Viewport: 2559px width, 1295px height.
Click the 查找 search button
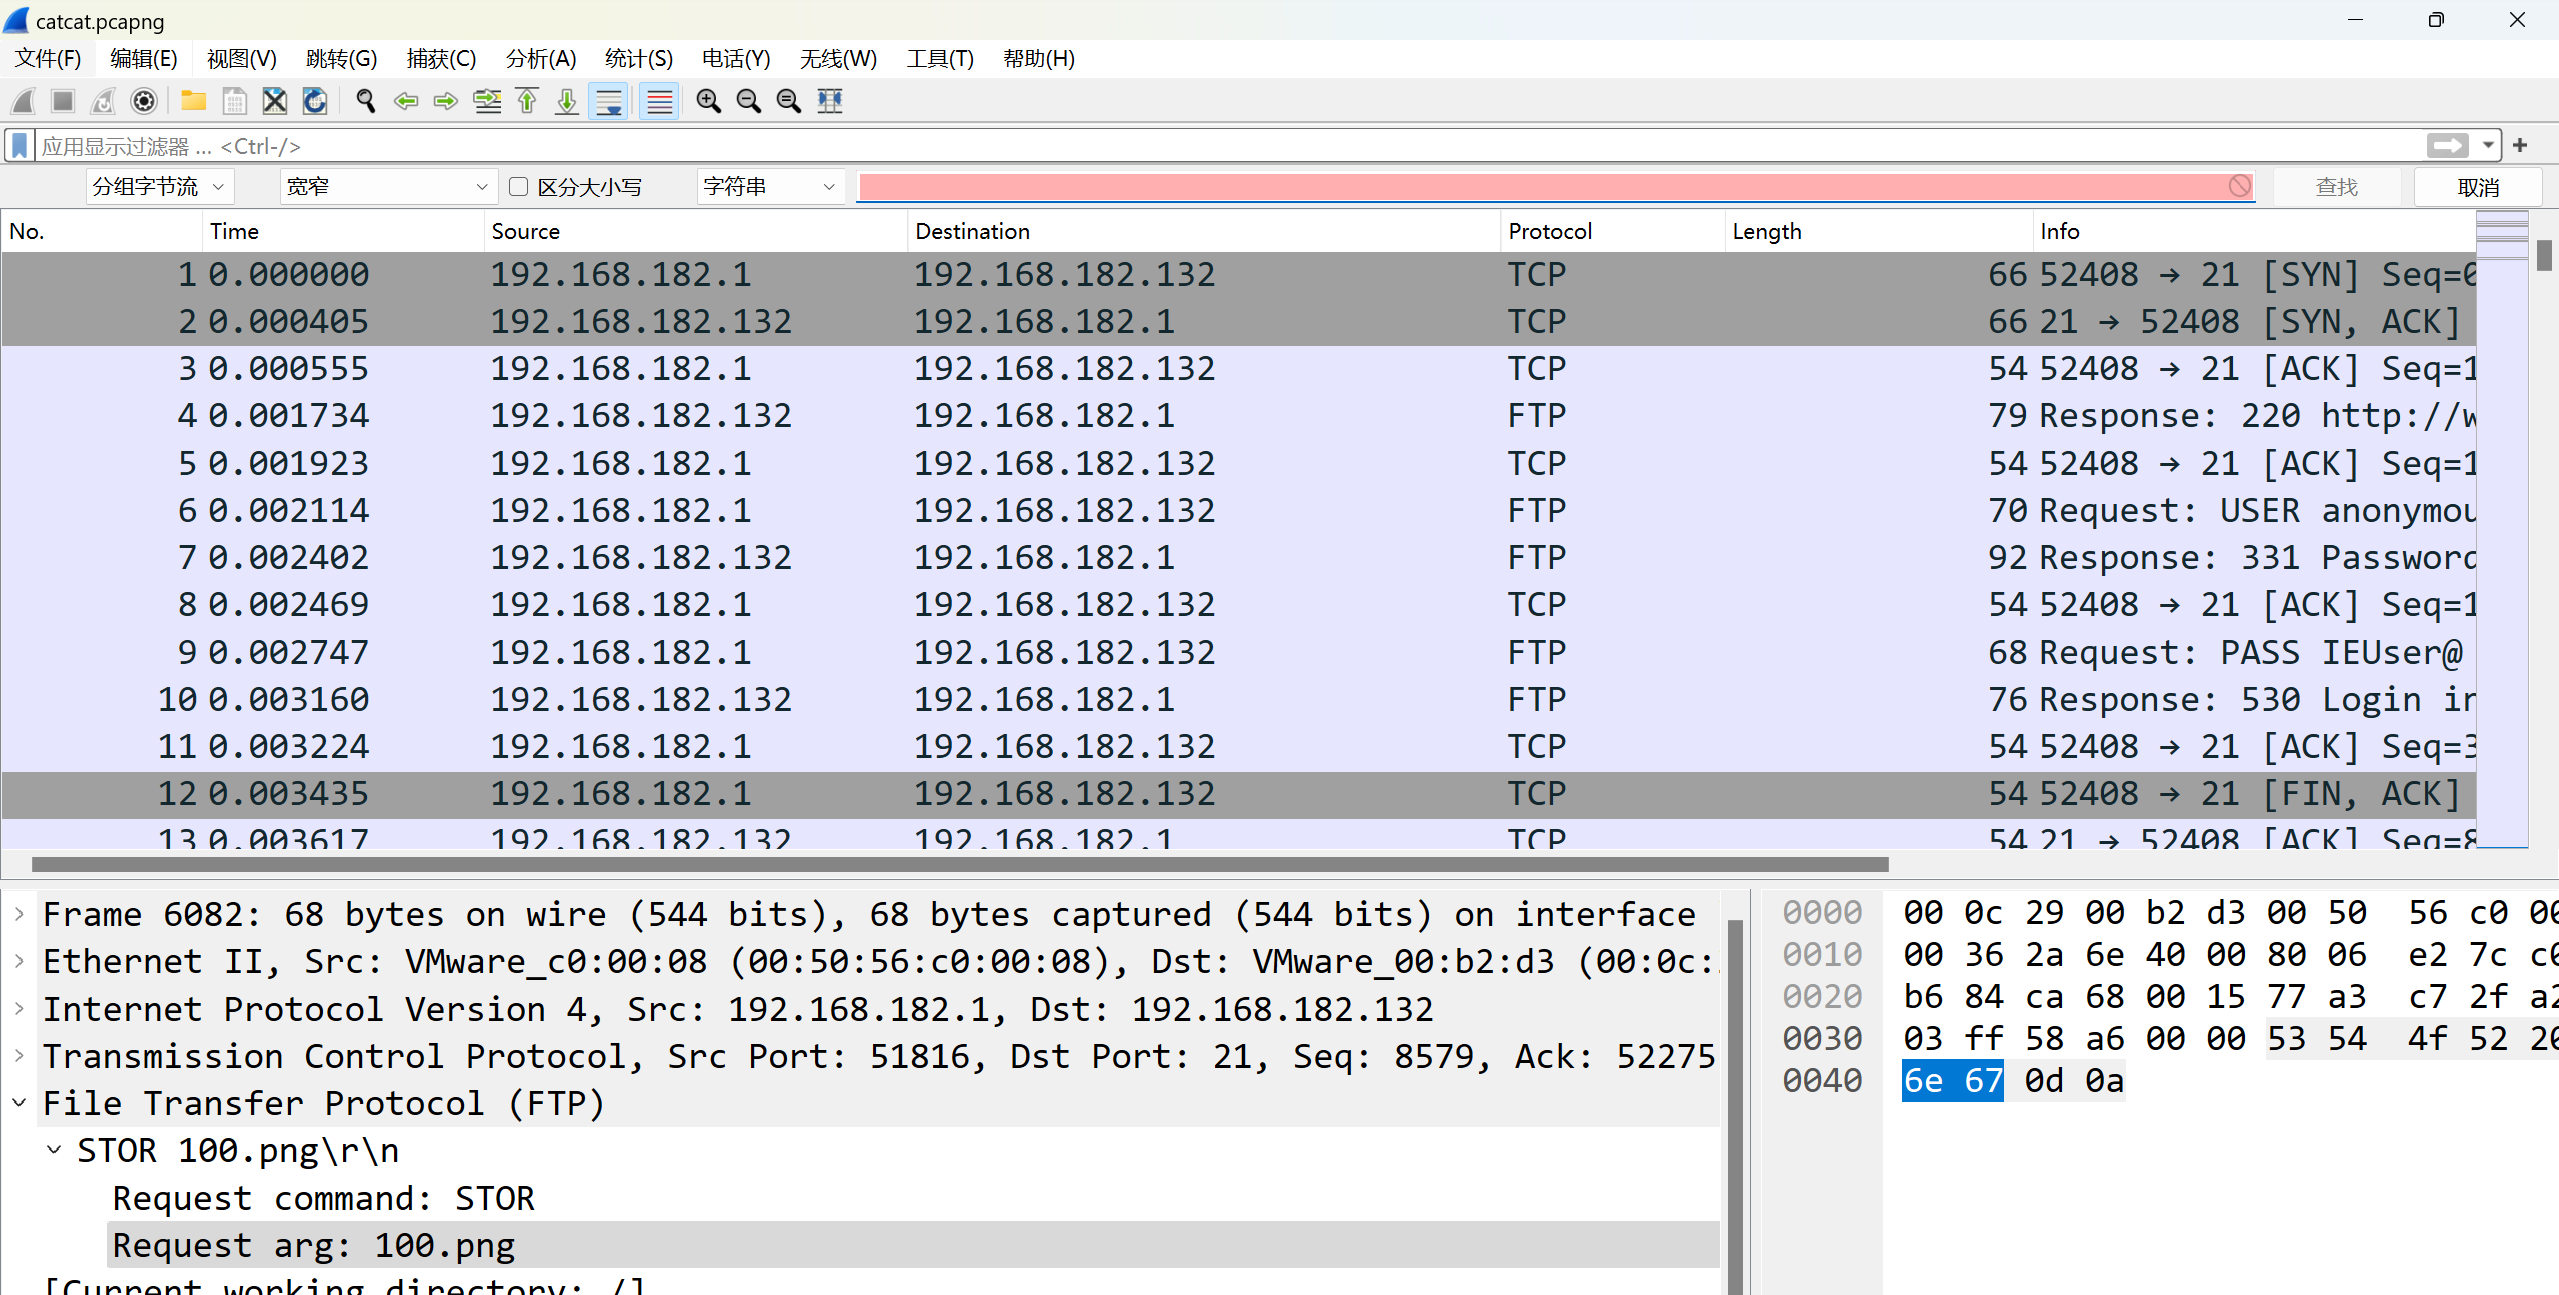pos(2336,187)
